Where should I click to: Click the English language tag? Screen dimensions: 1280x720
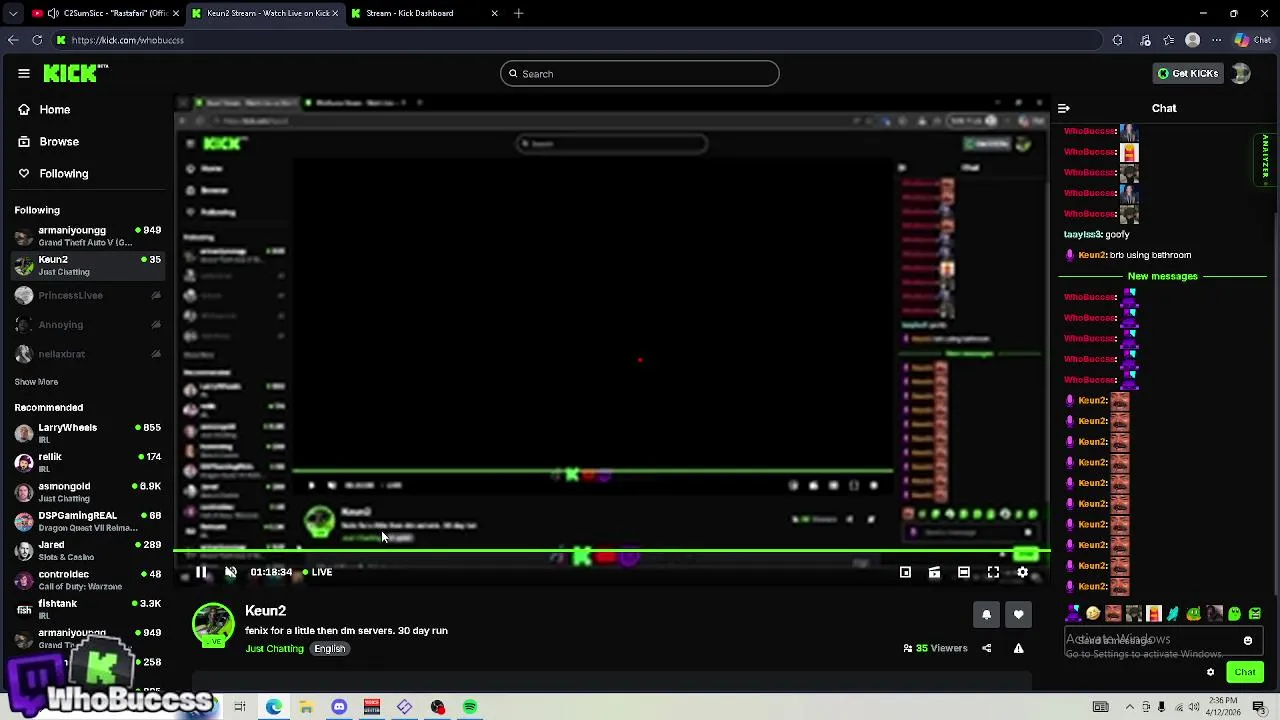[329, 649]
